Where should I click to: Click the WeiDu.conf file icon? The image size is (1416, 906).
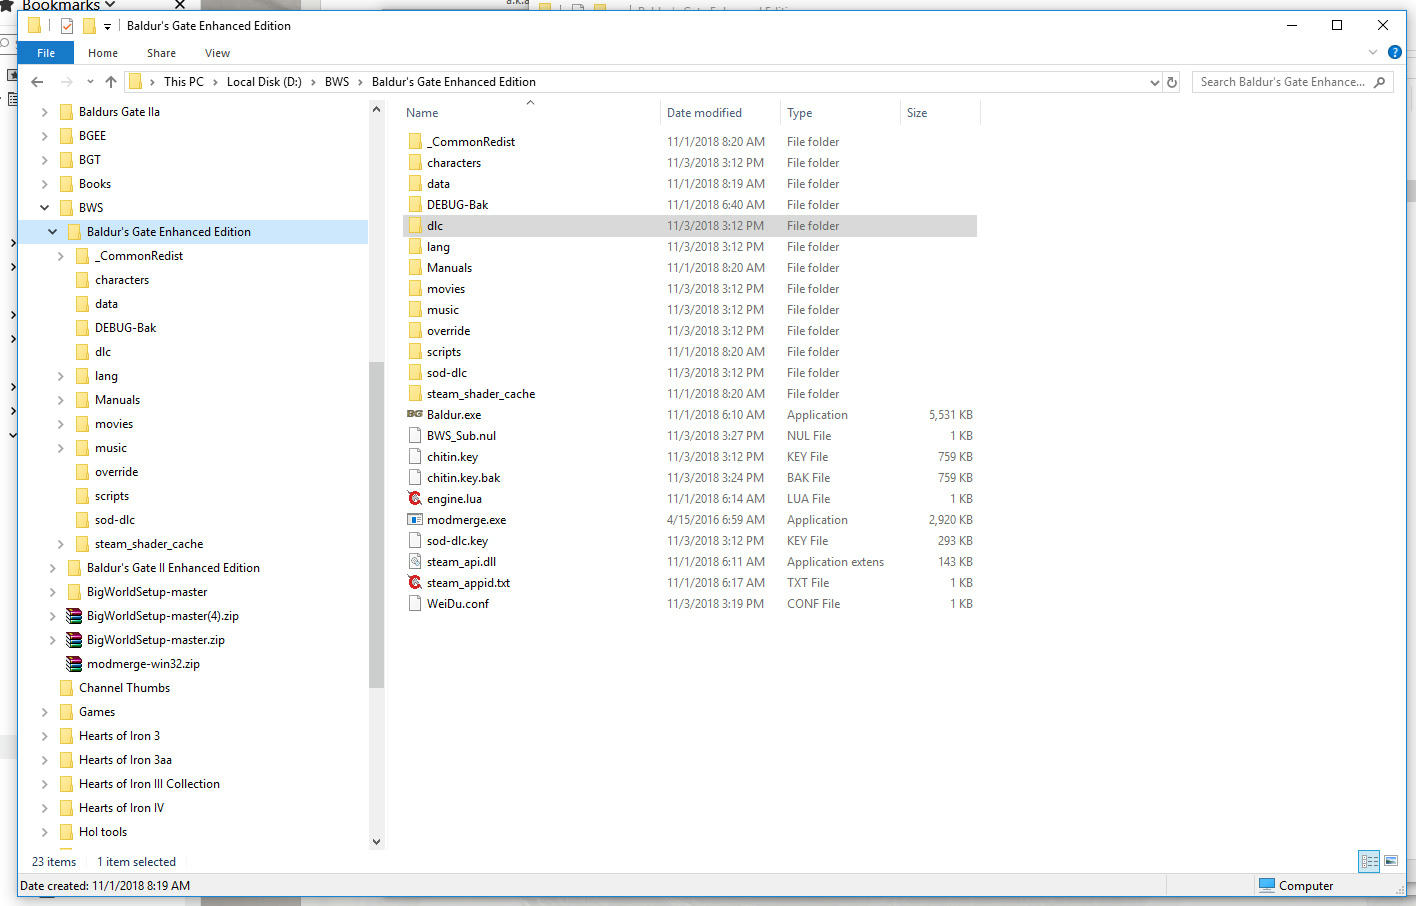coord(415,603)
